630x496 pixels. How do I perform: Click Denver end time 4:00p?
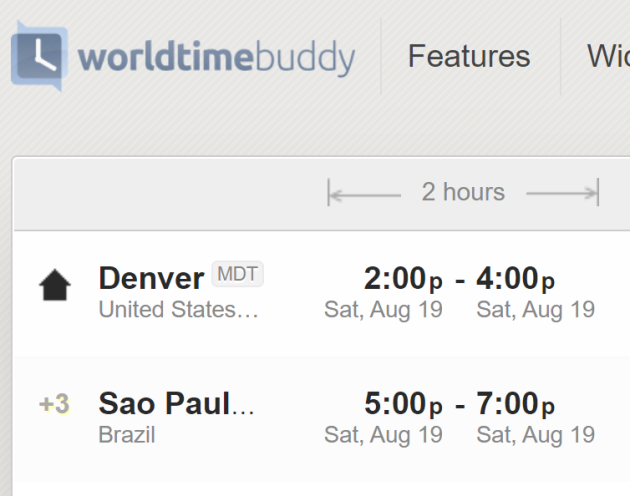click(x=515, y=278)
